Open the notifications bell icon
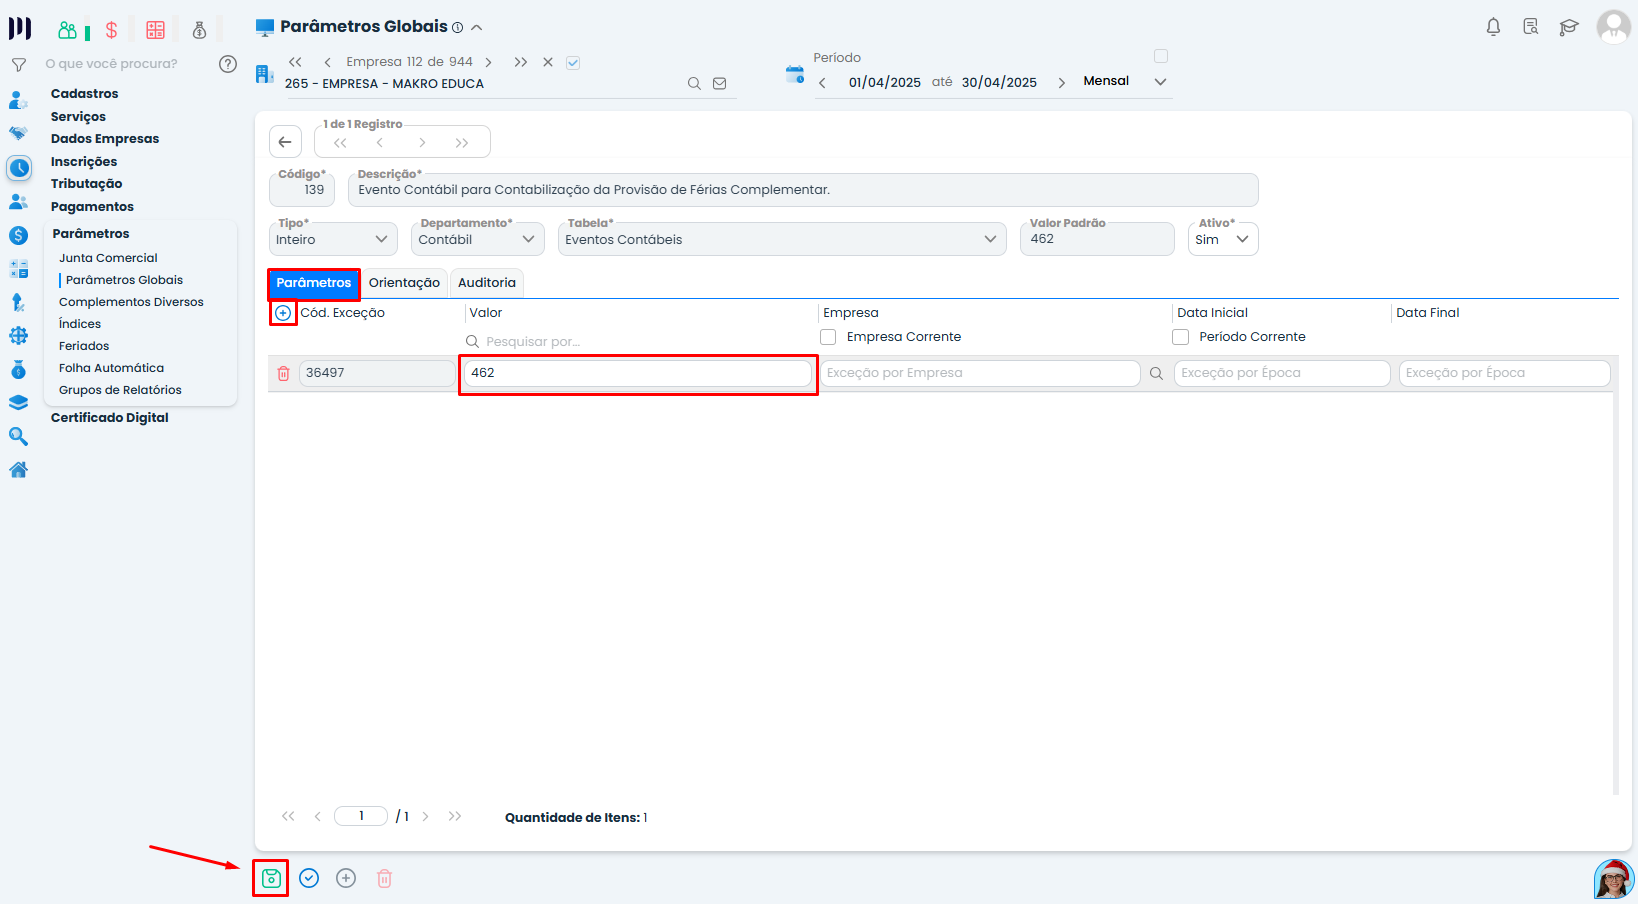 (x=1493, y=27)
